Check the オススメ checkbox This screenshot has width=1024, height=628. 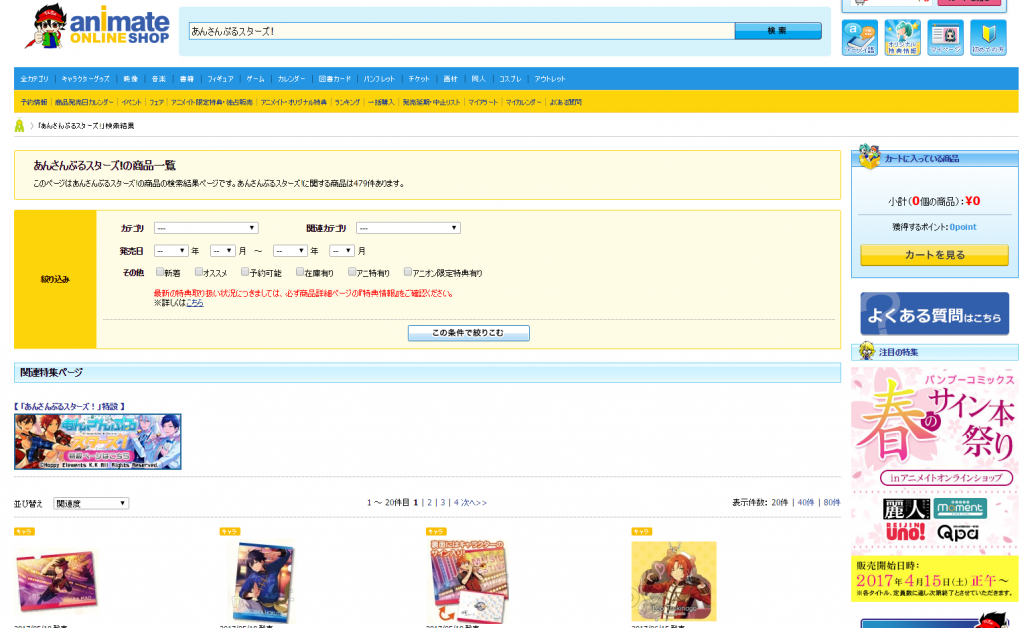click(x=199, y=272)
